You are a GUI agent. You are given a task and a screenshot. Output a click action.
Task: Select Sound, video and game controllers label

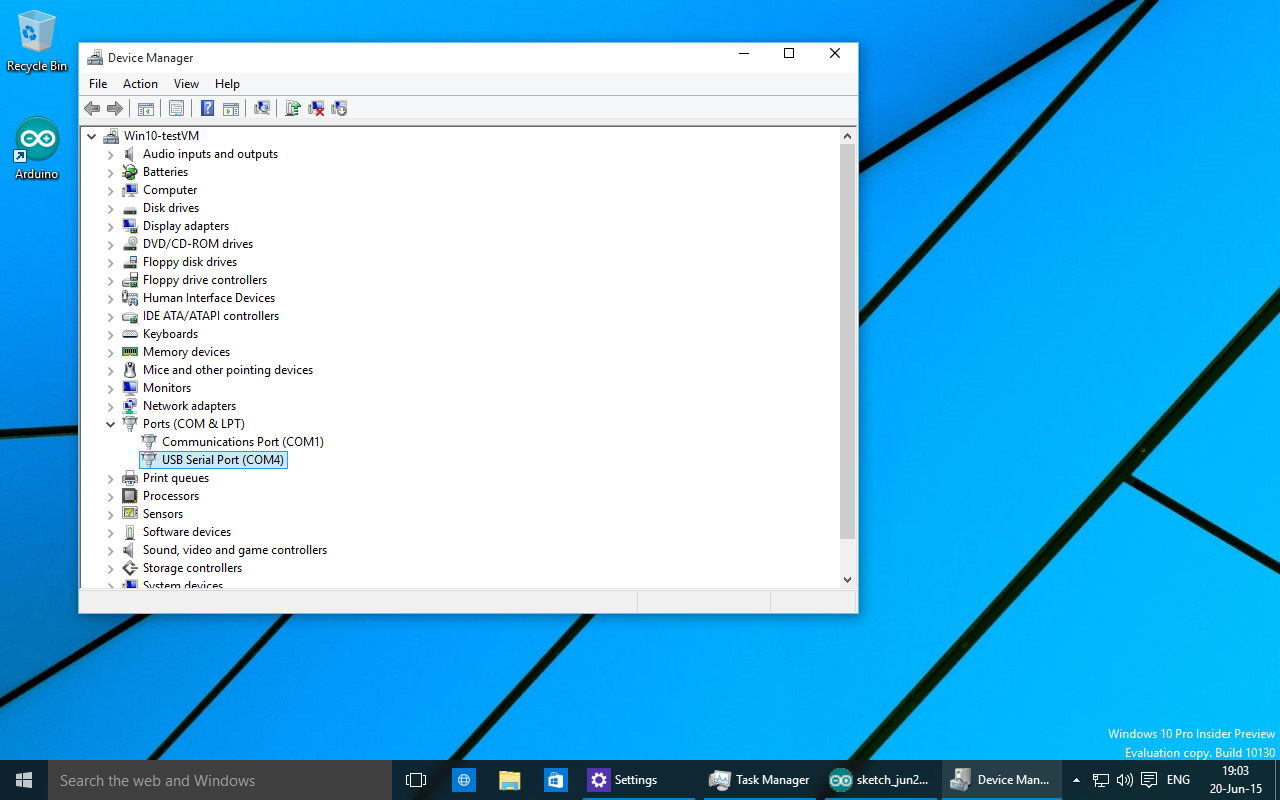click(x=235, y=550)
